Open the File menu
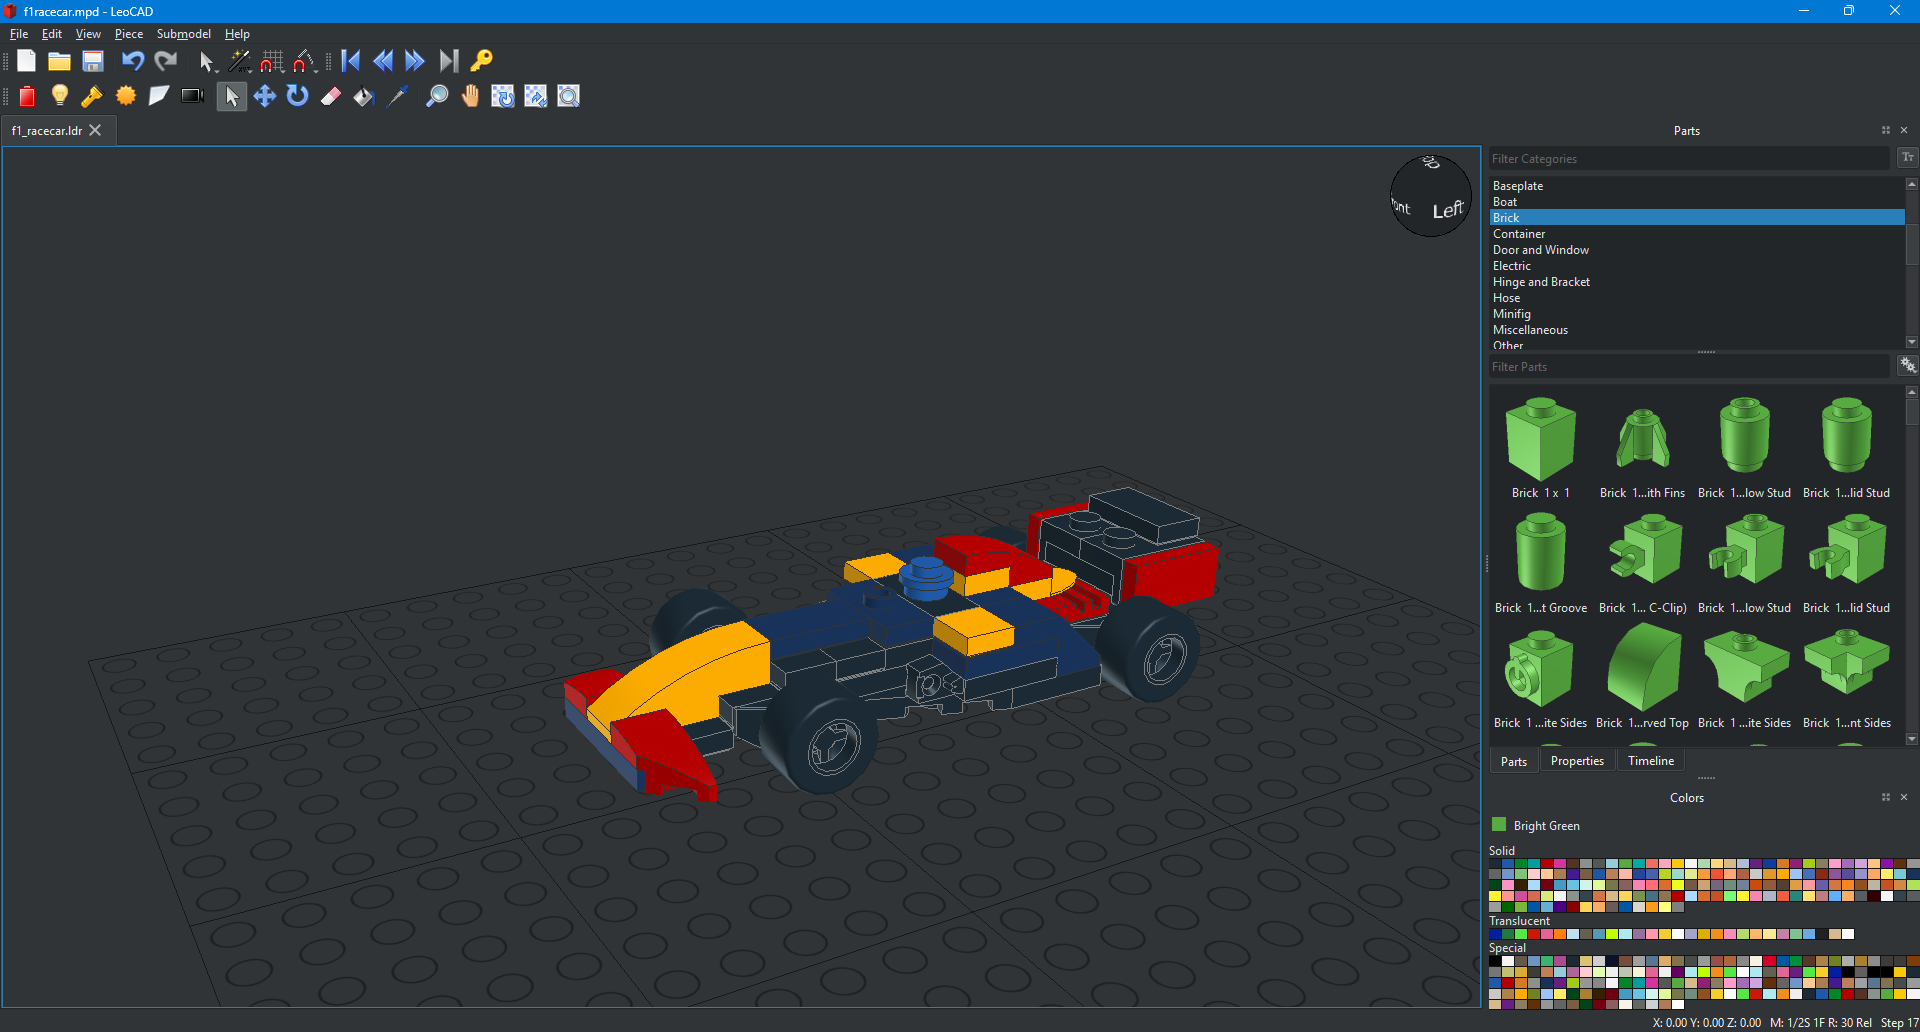The width and height of the screenshot is (1920, 1032). click(19, 34)
